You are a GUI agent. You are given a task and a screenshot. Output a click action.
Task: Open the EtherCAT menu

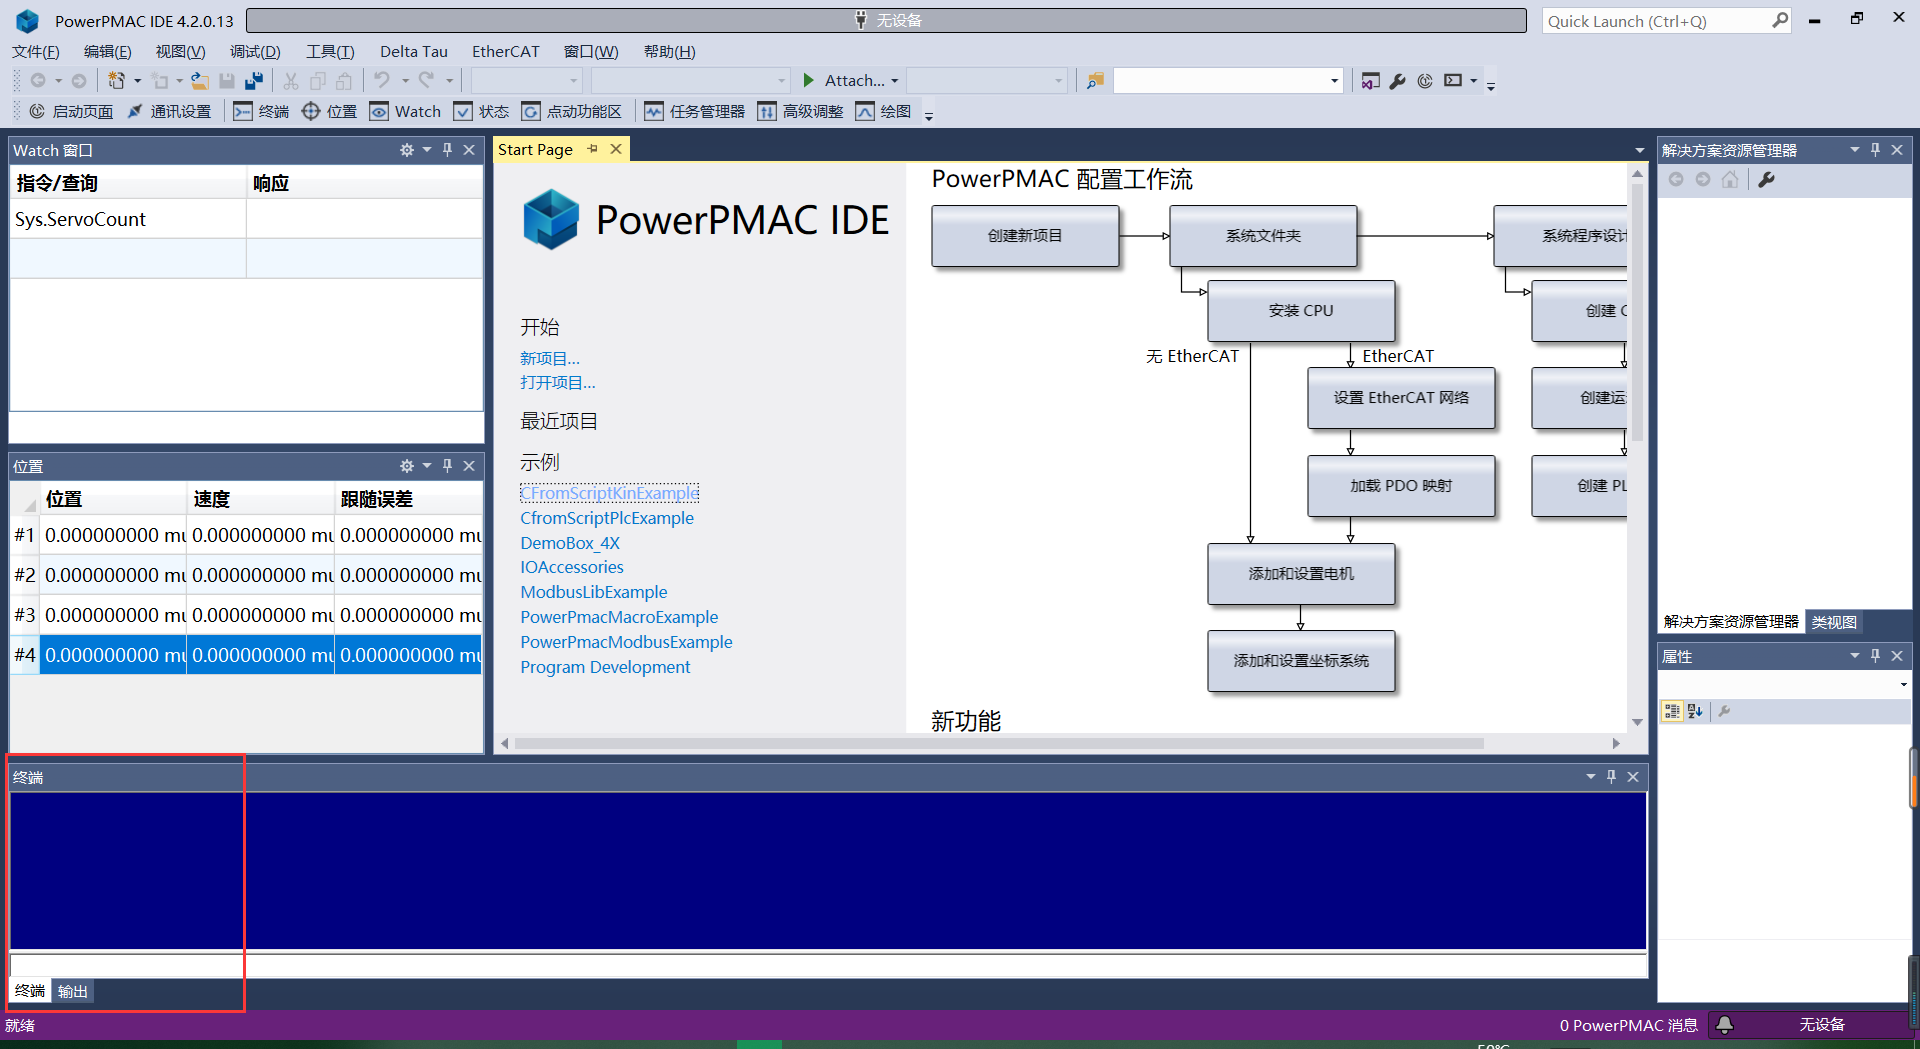point(505,51)
